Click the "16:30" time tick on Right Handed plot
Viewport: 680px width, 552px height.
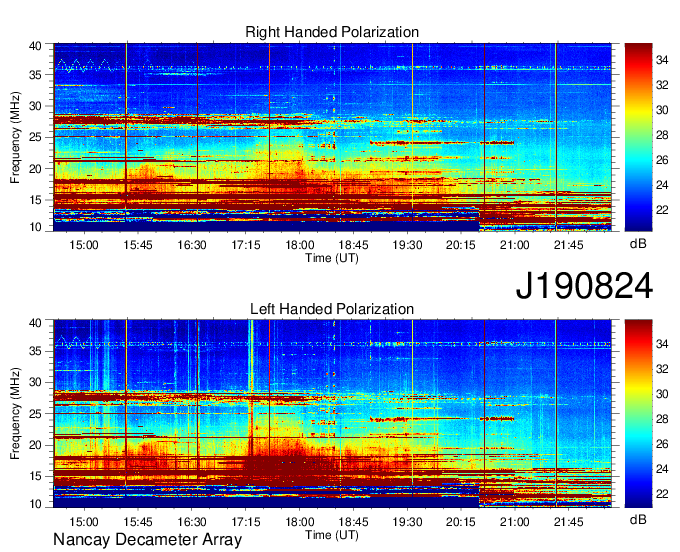tap(192, 245)
